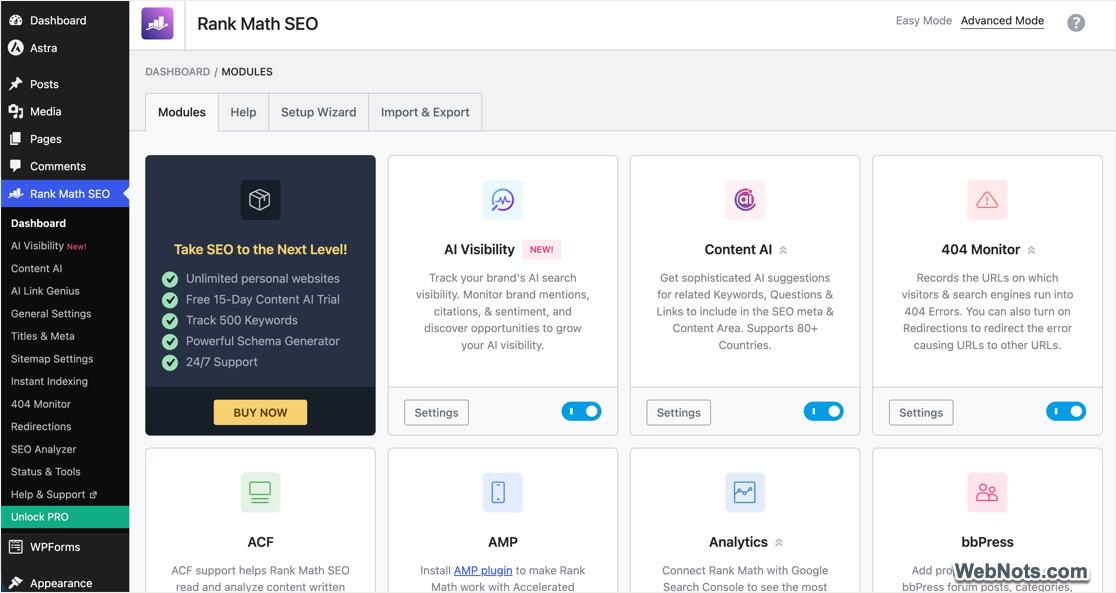Open Redirections submenu item
Screen dimensions: 1116x593
41,426
